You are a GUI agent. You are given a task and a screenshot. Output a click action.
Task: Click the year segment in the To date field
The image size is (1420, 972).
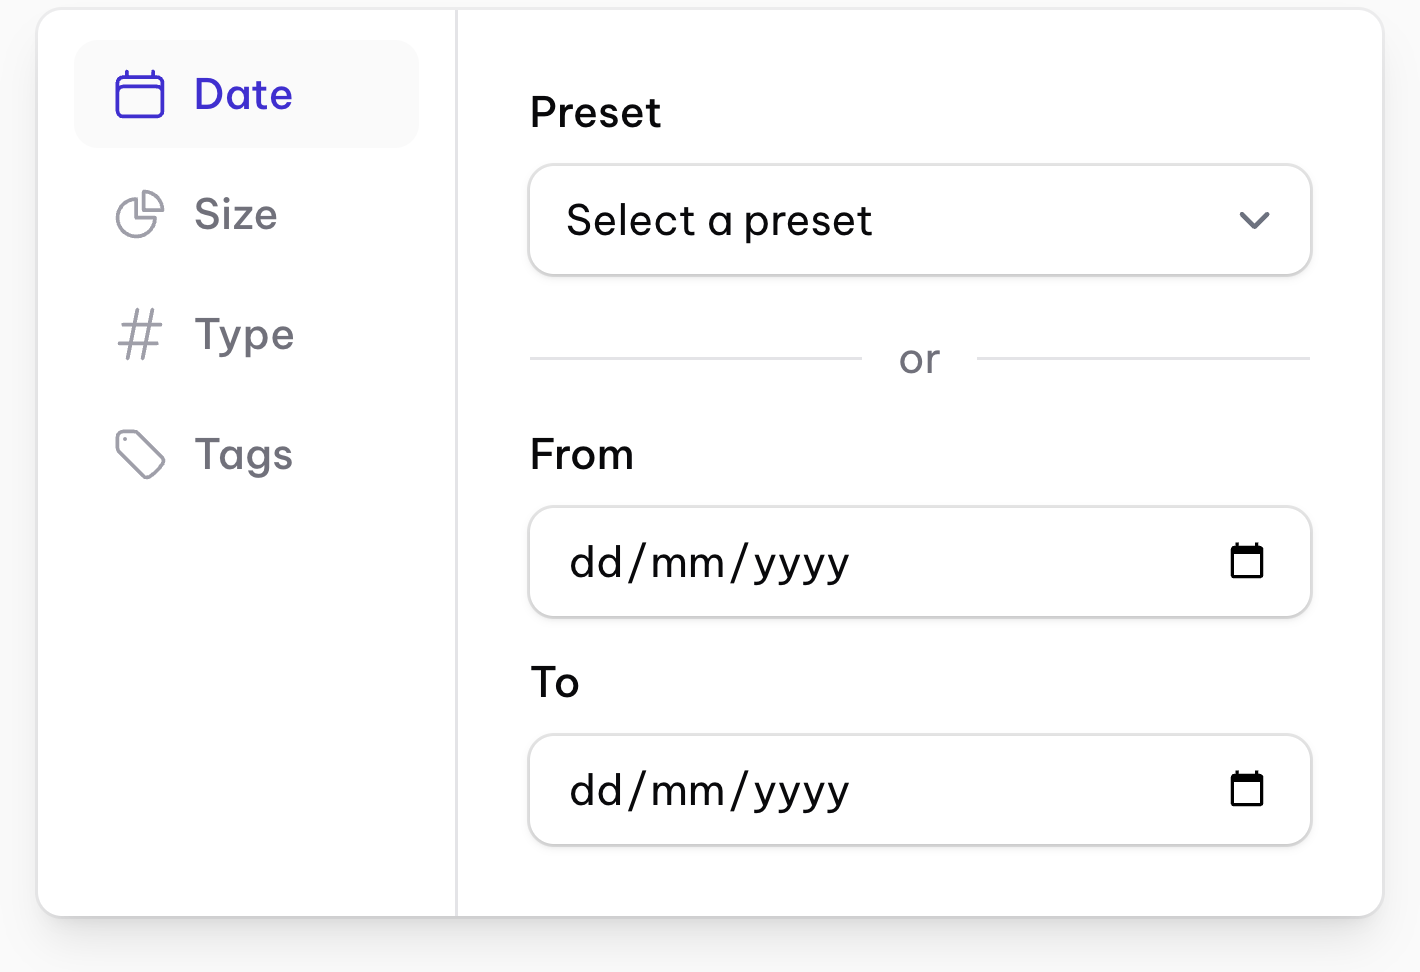pyautogui.click(x=801, y=791)
